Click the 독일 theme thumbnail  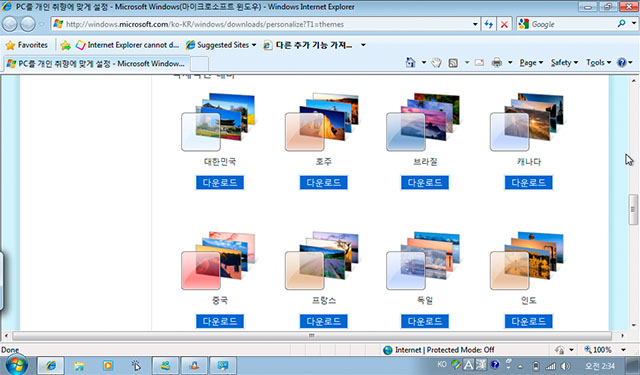tap(423, 261)
